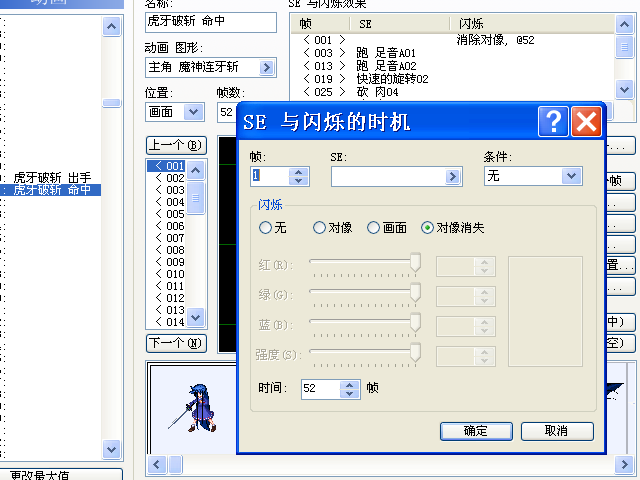Click animation list scroll down arrow
This screenshot has height=480, width=640.
coord(111,449)
